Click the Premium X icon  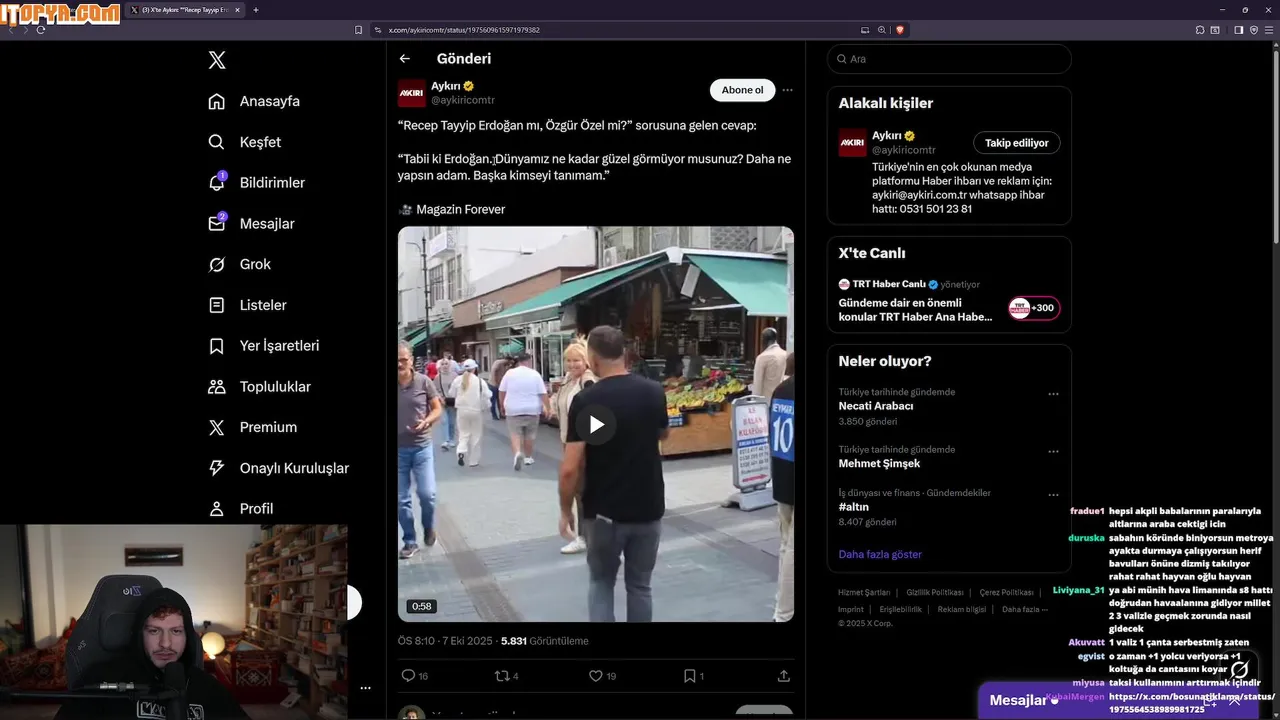[x=216, y=427]
